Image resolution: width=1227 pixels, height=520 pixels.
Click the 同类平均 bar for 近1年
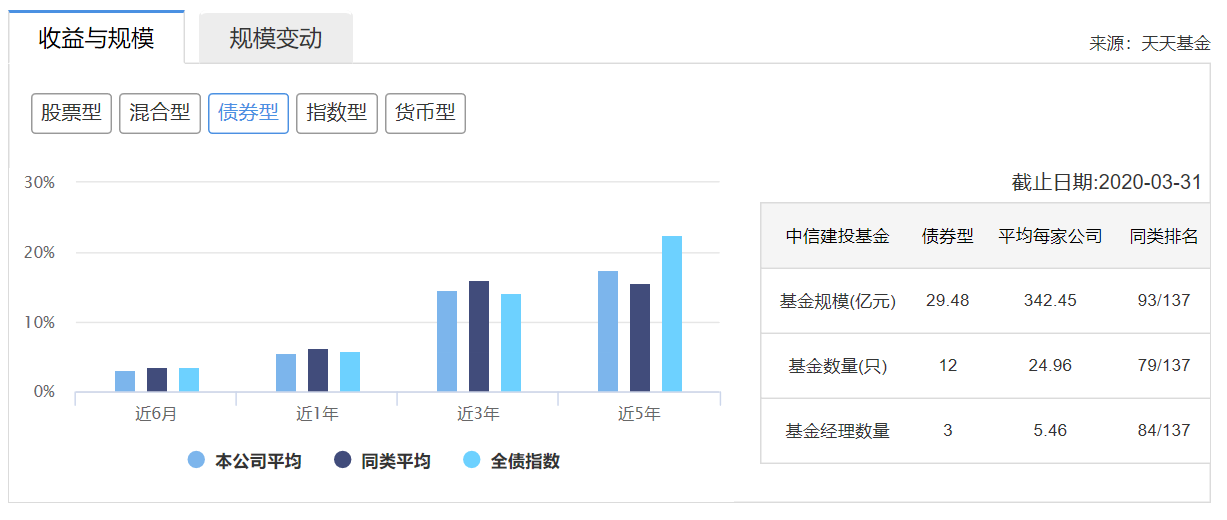[318, 370]
